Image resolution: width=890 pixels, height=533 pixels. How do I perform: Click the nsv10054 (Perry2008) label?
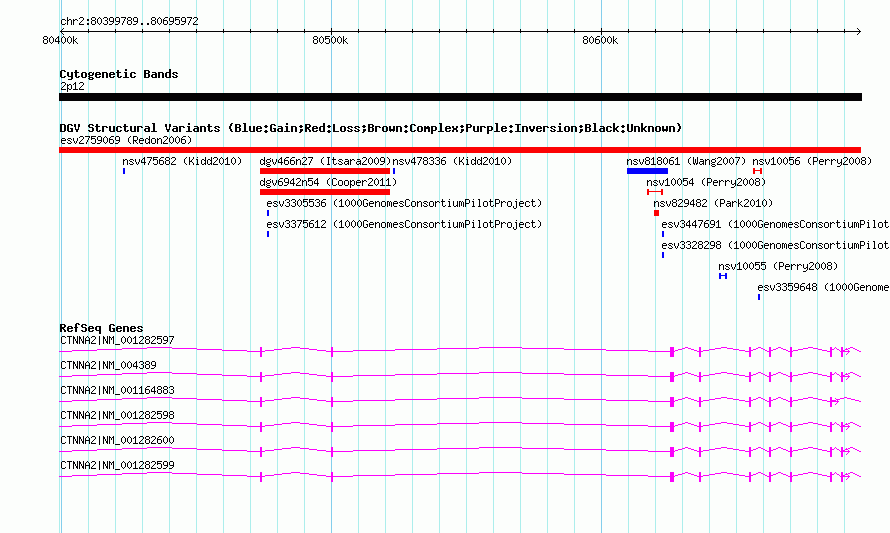pos(706,182)
